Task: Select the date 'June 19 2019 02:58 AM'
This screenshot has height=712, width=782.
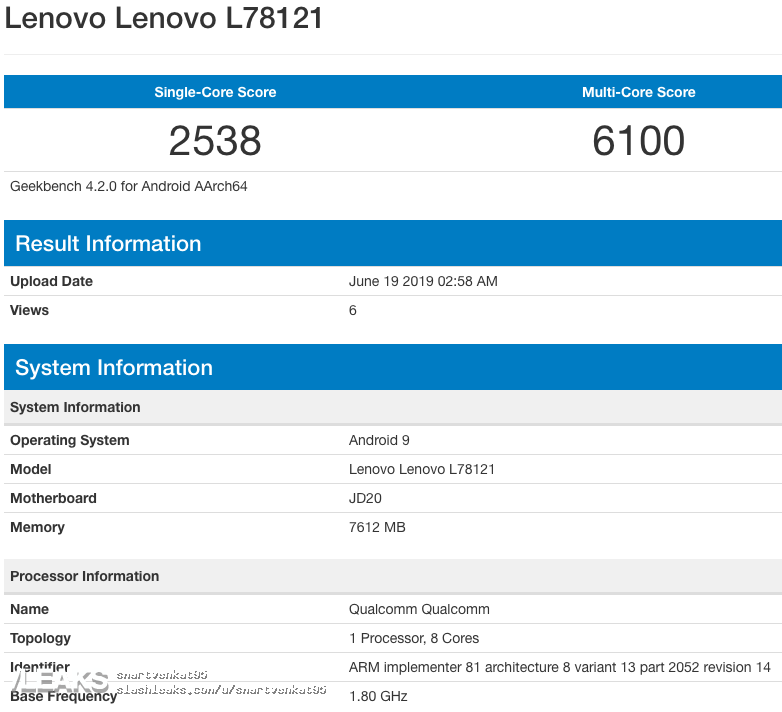Action: click(423, 281)
